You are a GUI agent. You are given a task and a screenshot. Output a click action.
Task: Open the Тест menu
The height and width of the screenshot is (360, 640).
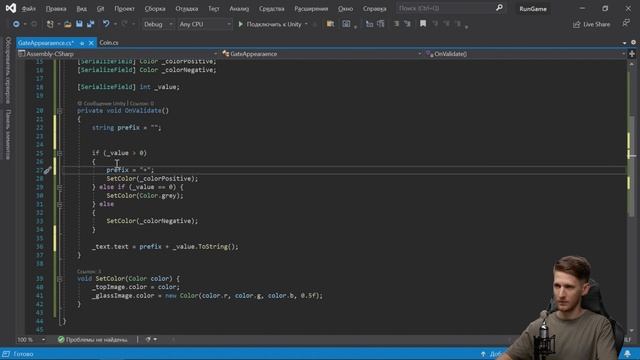pos(213,9)
